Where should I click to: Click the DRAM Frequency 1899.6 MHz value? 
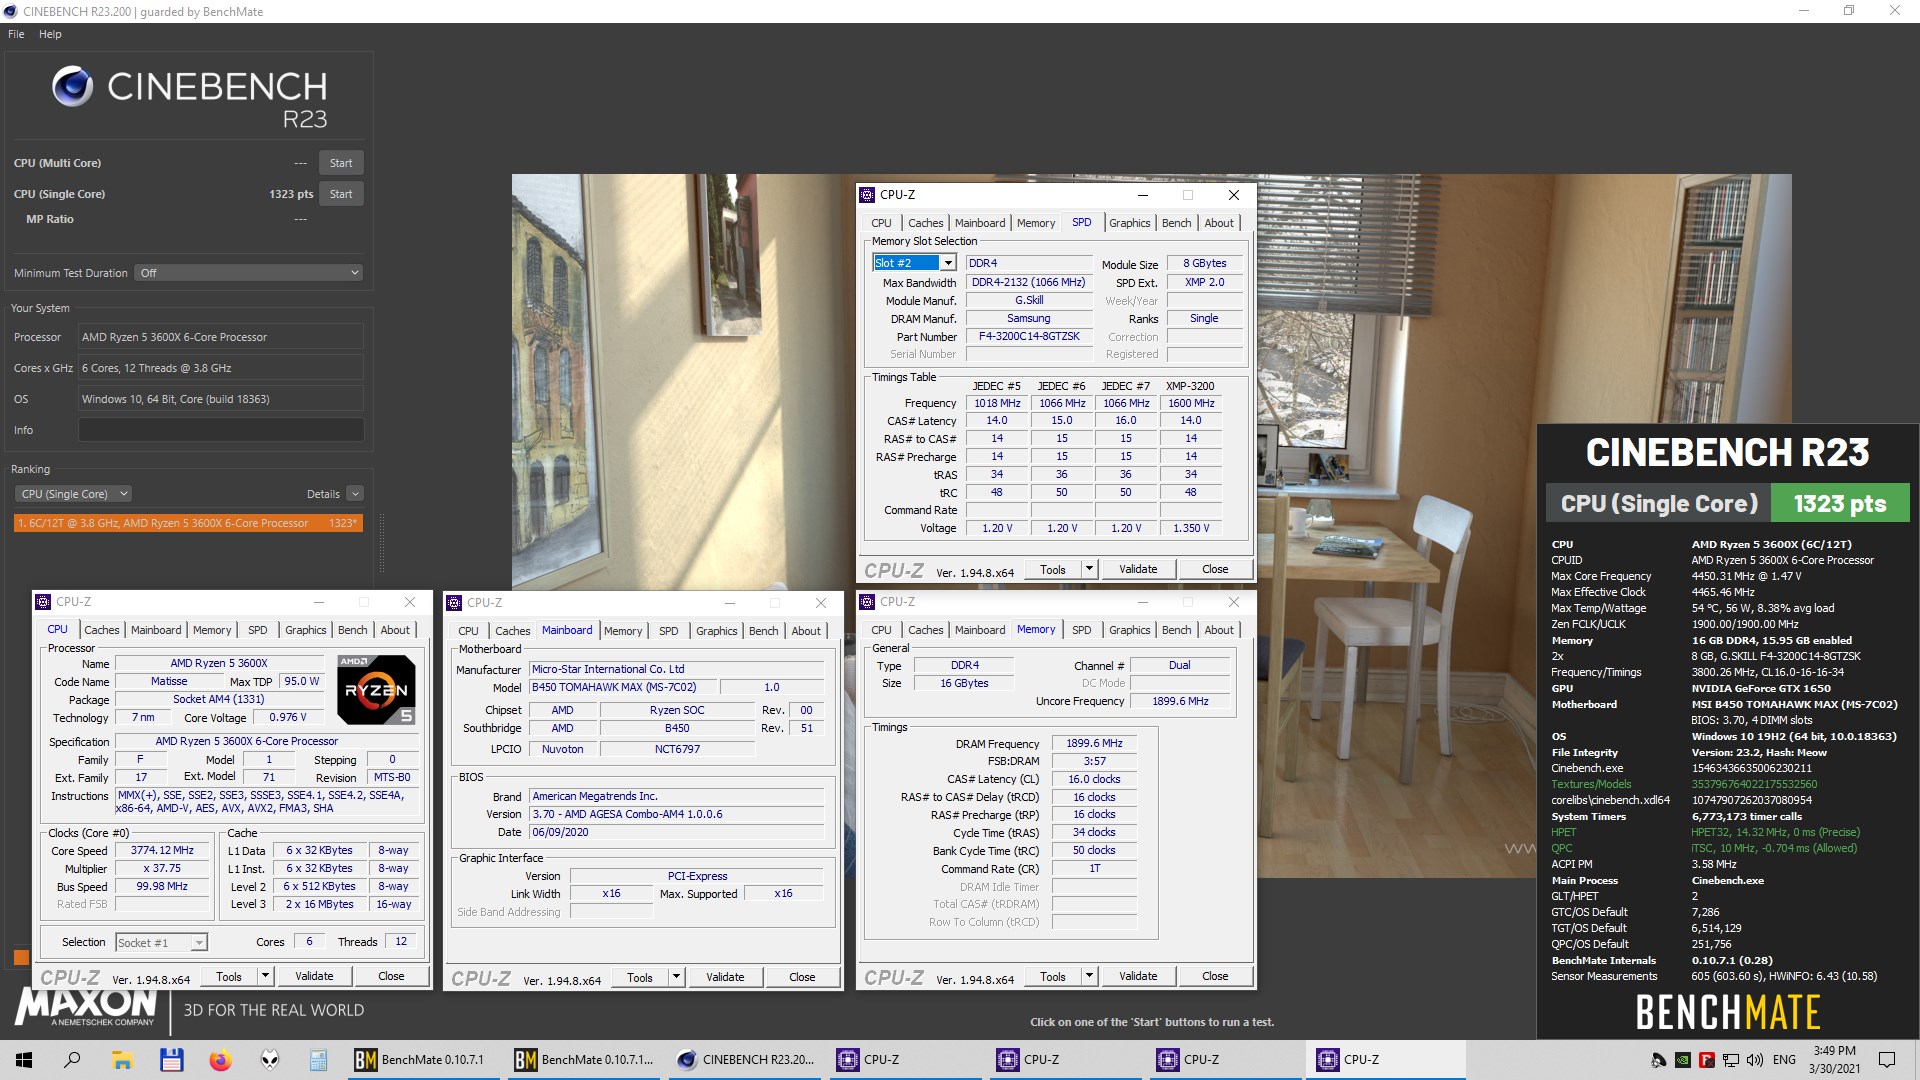[x=1094, y=743]
